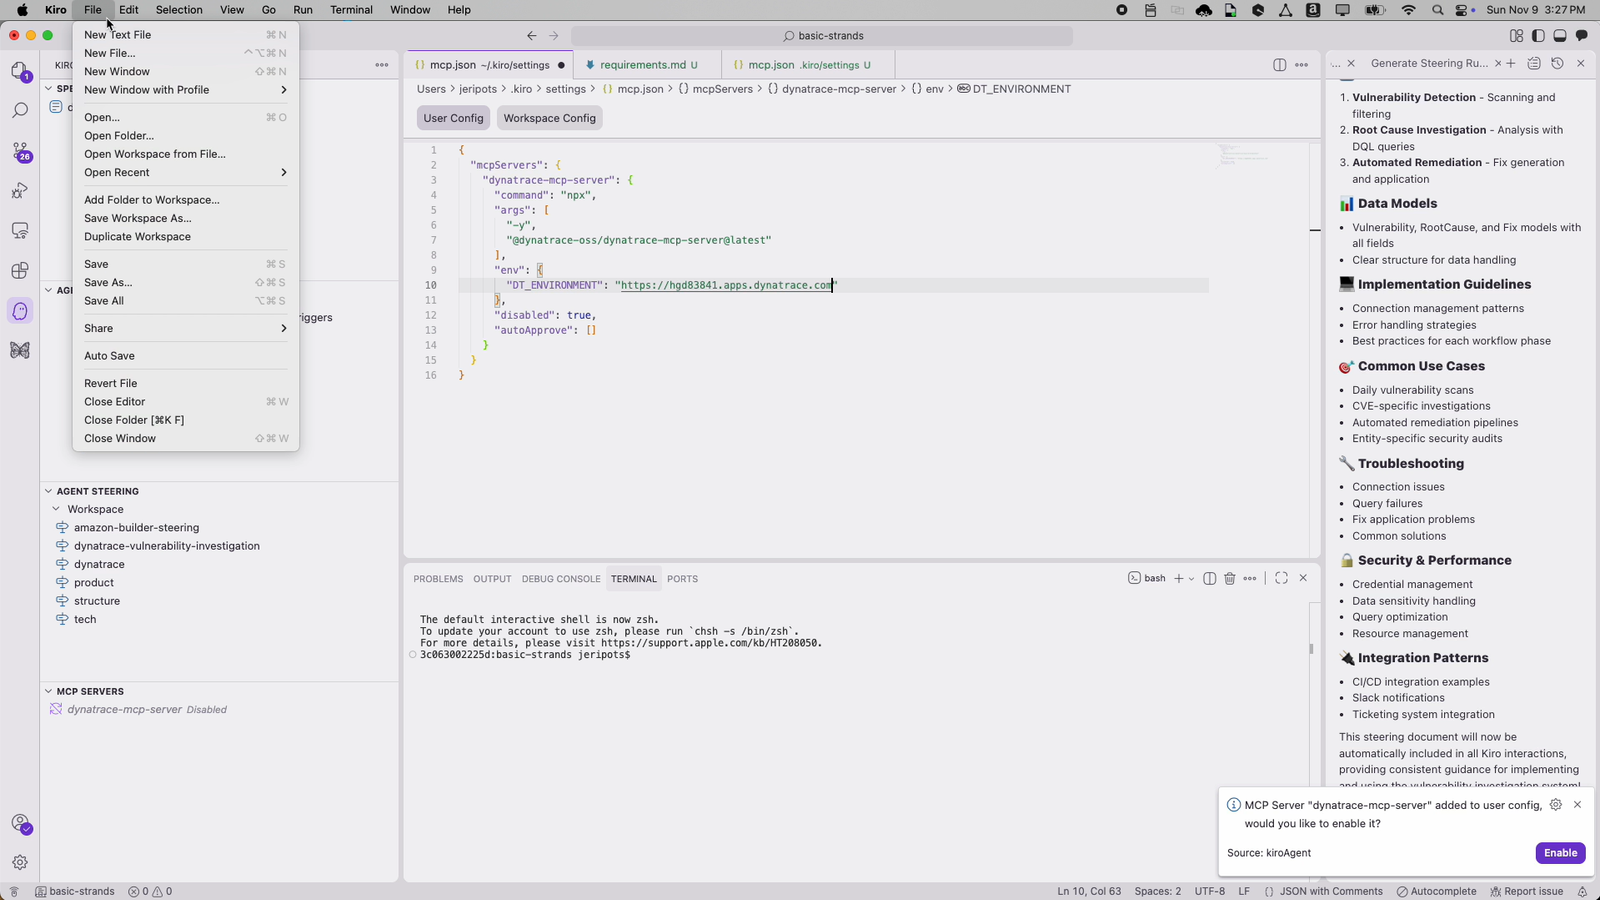Click the basic-strands command center search
The width and height of the screenshot is (1600, 900).
pos(822,36)
